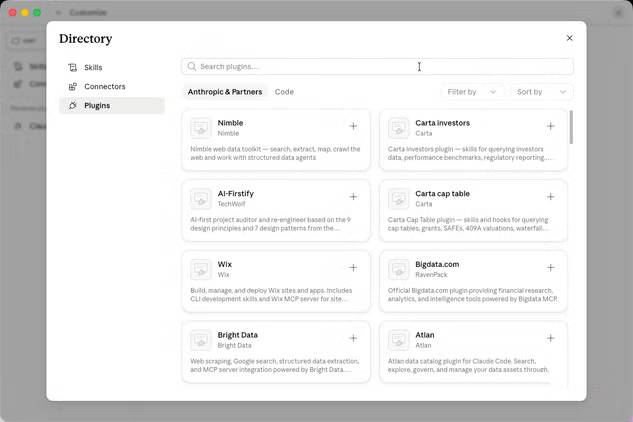Click the TechWolf publisher name
Screen dimensions: 633x422
(x=231, y=204)
